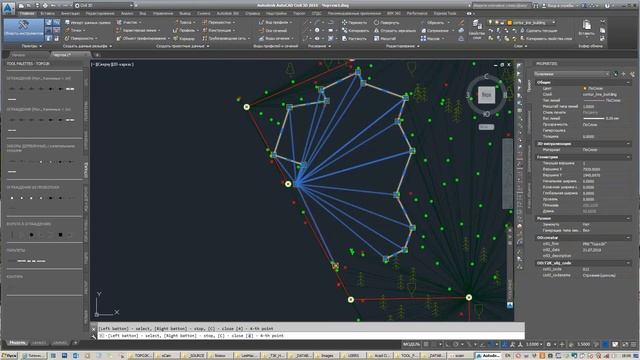This screenshot has width=640, height=360.
Task: Click the Цвет ПоСлою color swatch in Properties
Action: point(585,88)
